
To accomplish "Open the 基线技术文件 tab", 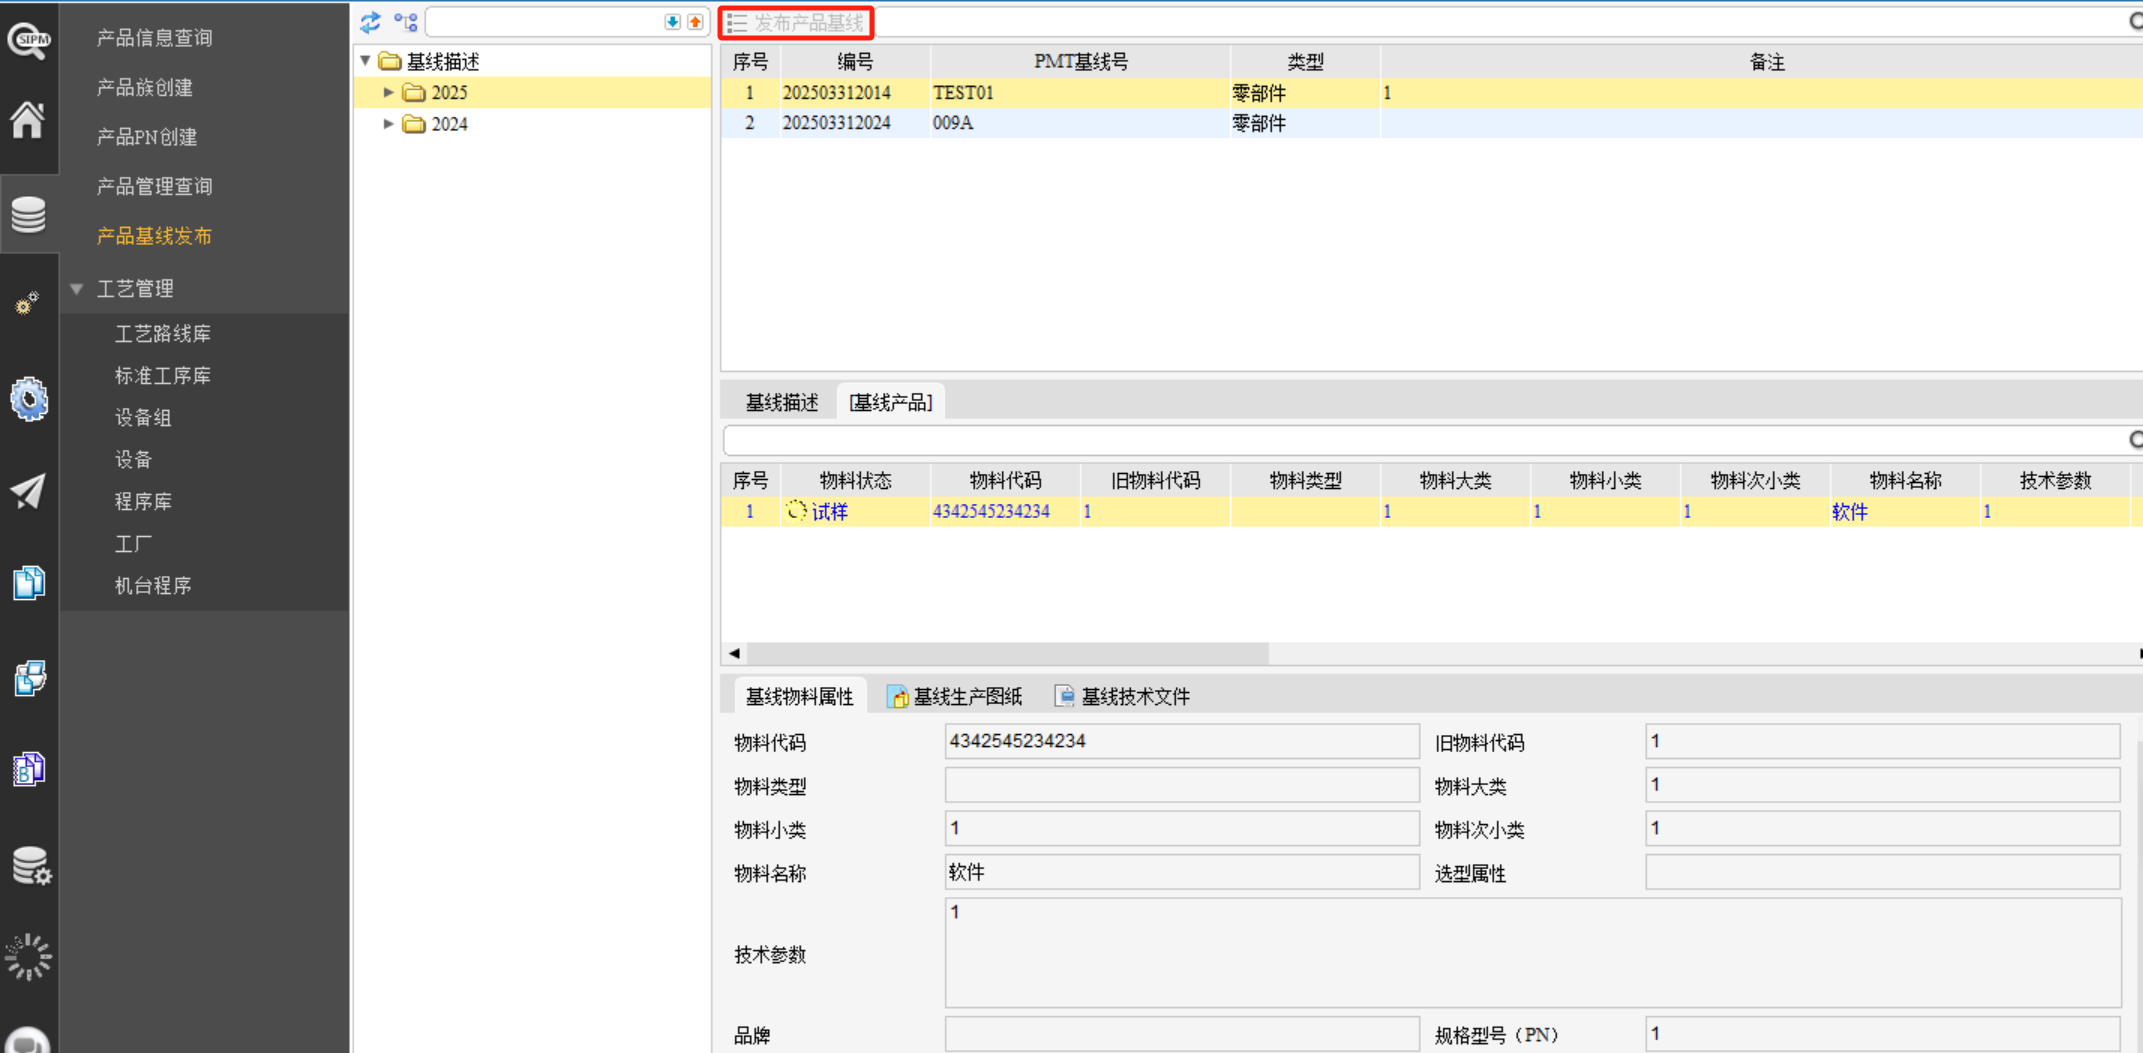I will point(1123,697).
